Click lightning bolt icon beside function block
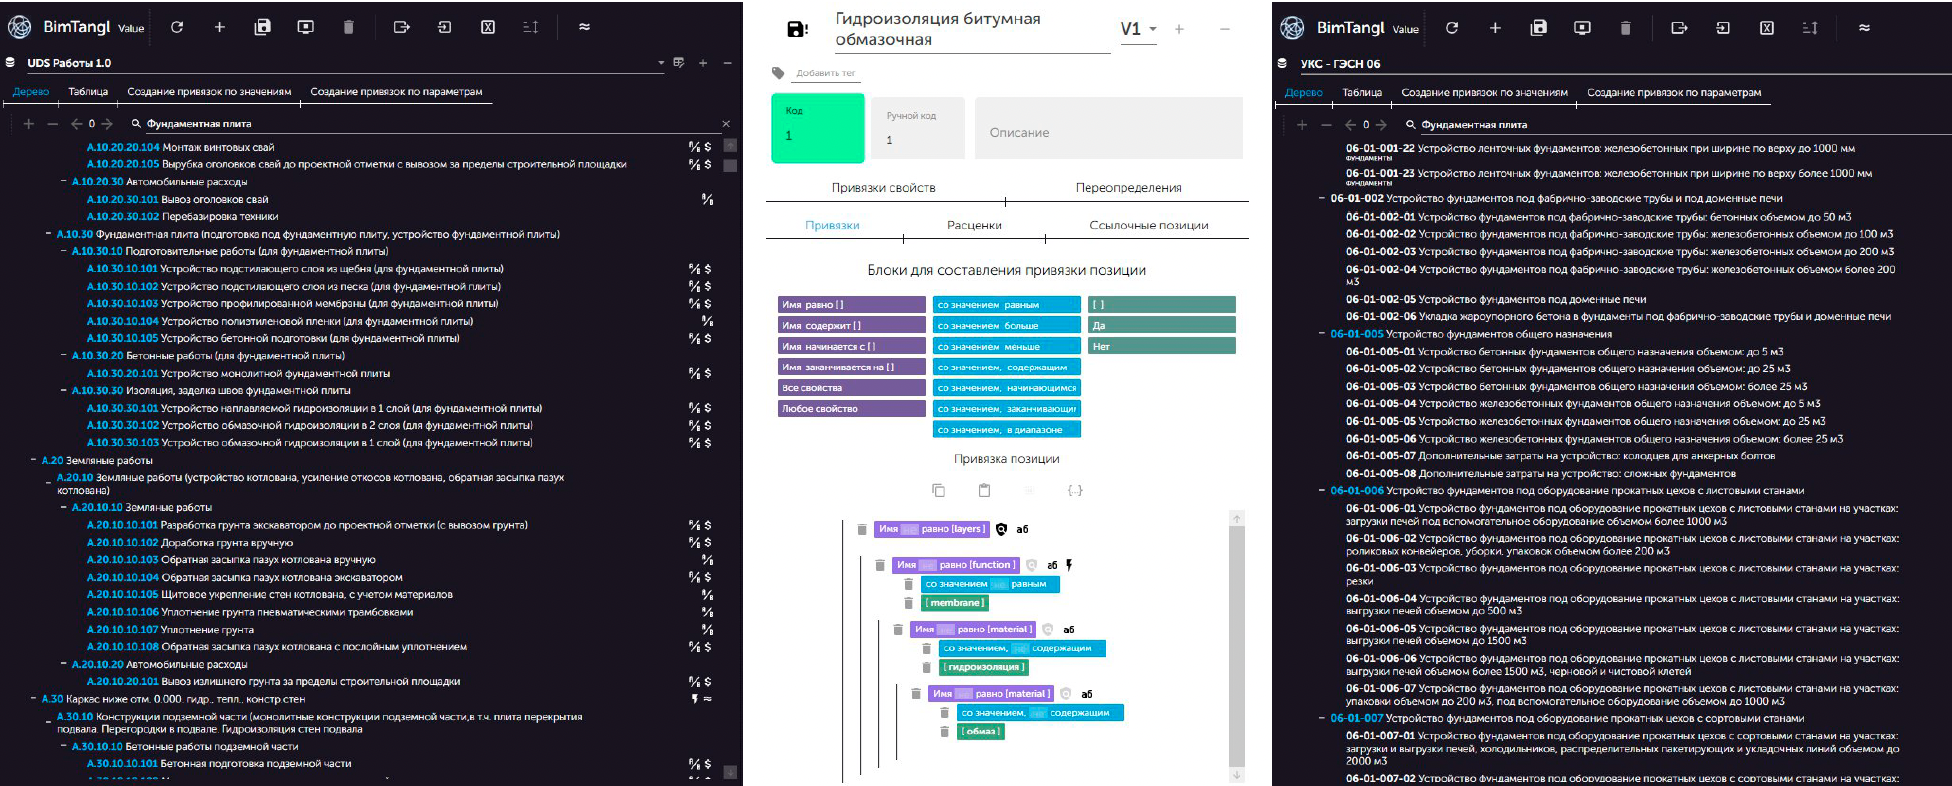The width and height of the screenshot is (1952, 786). 1069,565
